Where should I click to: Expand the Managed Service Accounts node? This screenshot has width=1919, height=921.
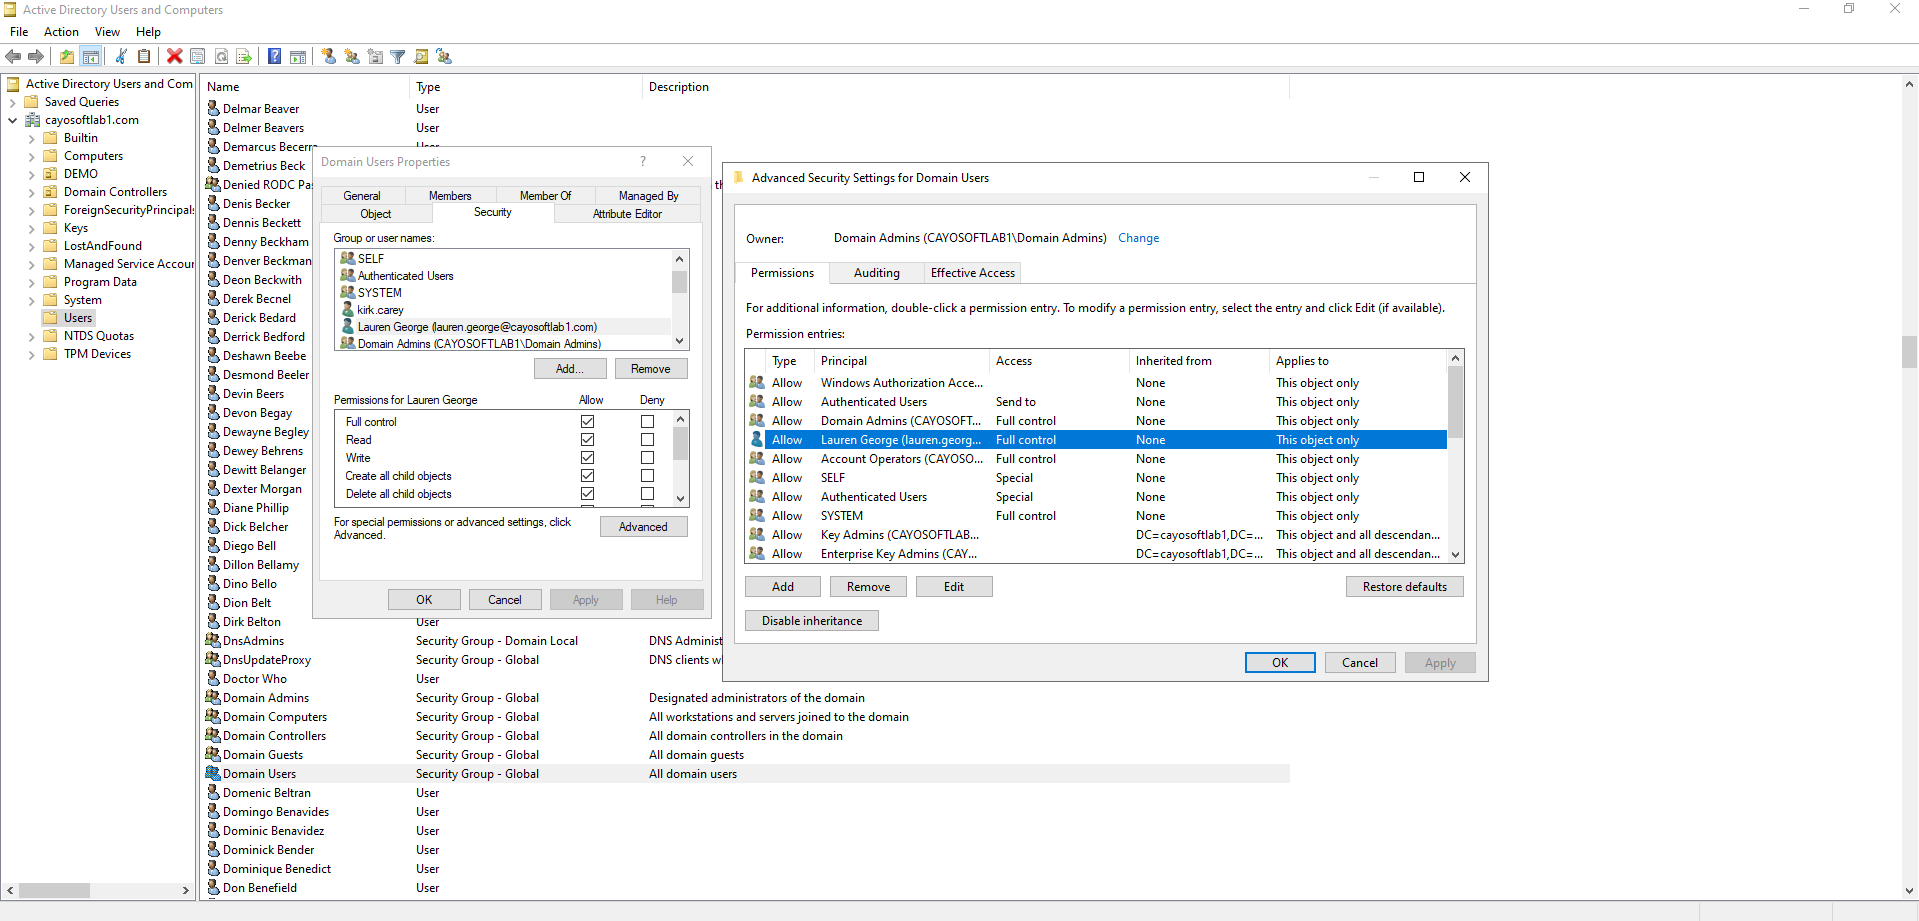31,265
